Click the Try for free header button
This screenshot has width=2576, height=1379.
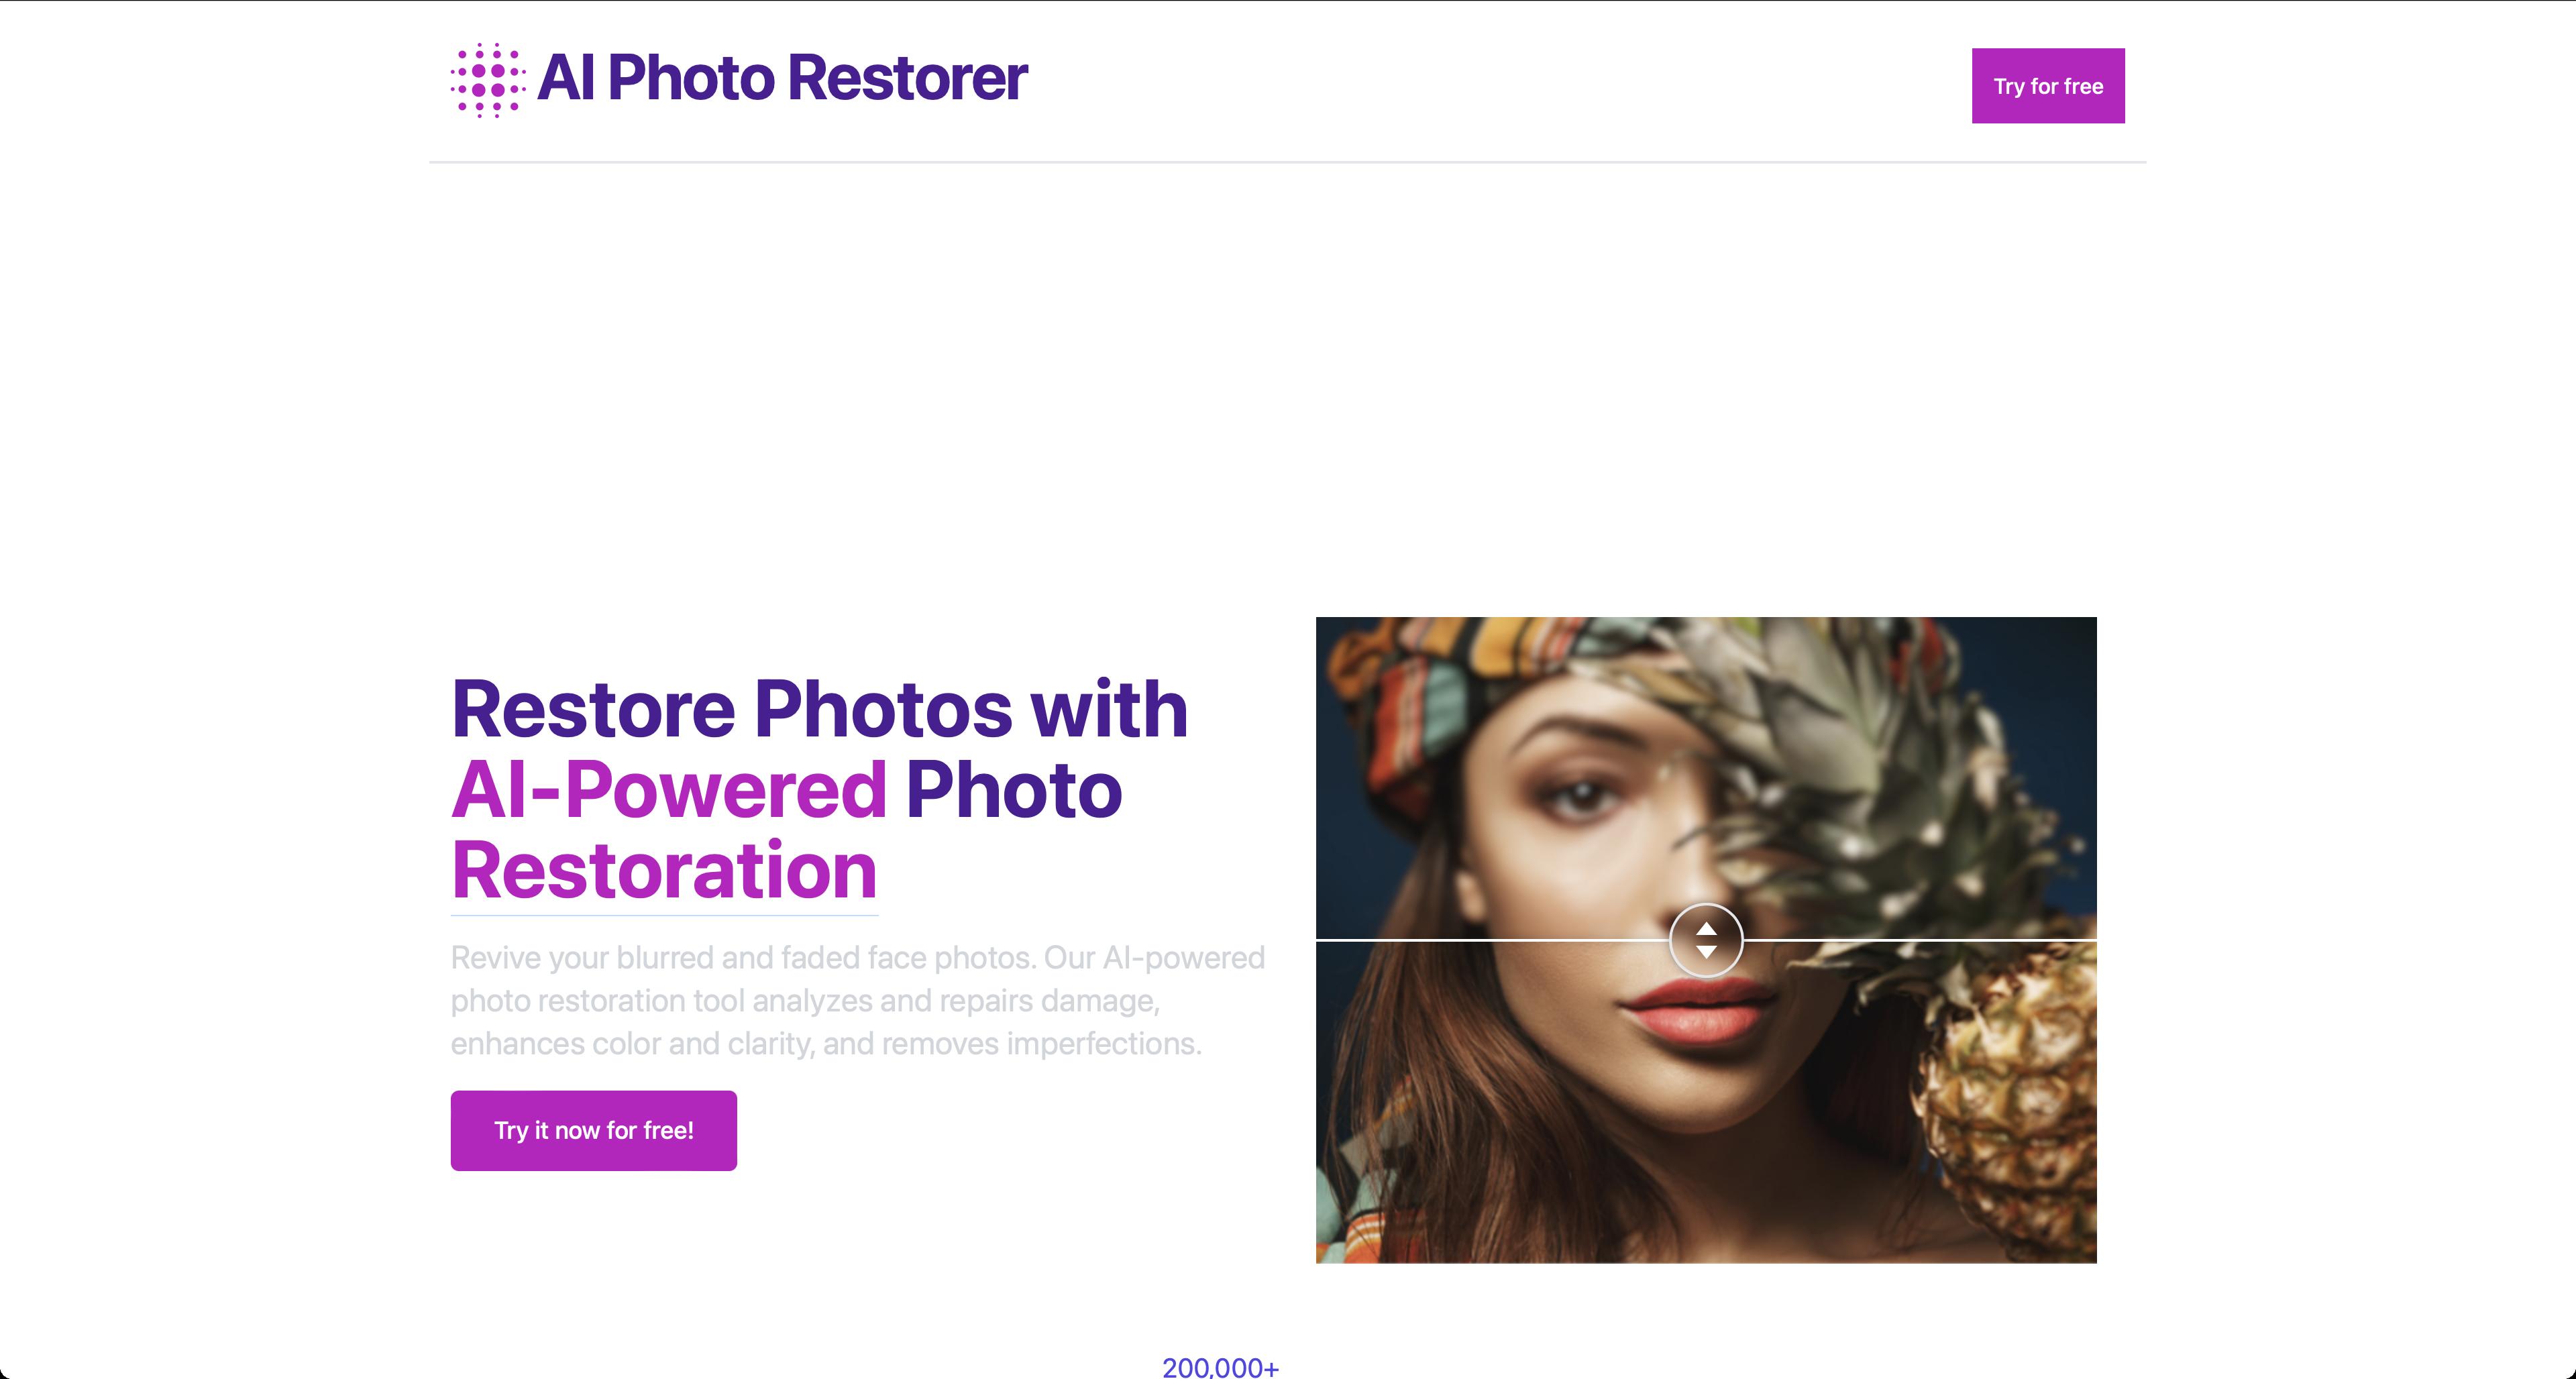coord(2048,86)
